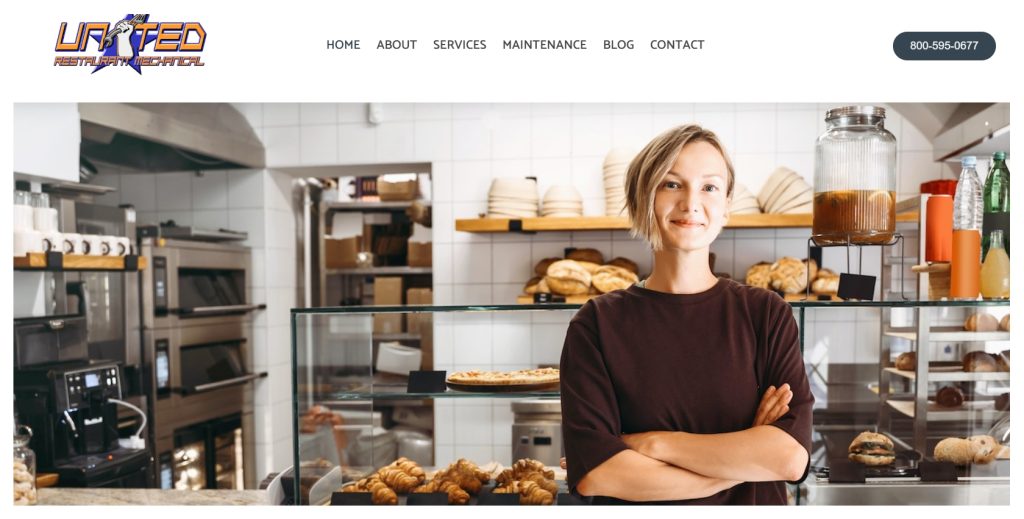Click the burger sandwich in right display

pyautogui.click(x=871, y=448)
